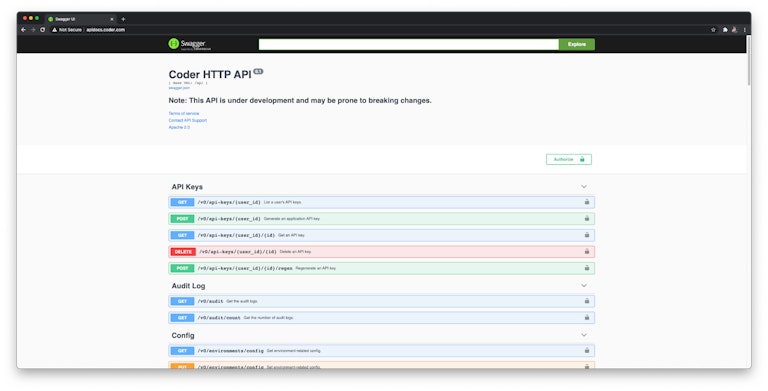Click the Not Secure warning triangle icon
This screenshot has width=768, height=391.
coord(55,30)
